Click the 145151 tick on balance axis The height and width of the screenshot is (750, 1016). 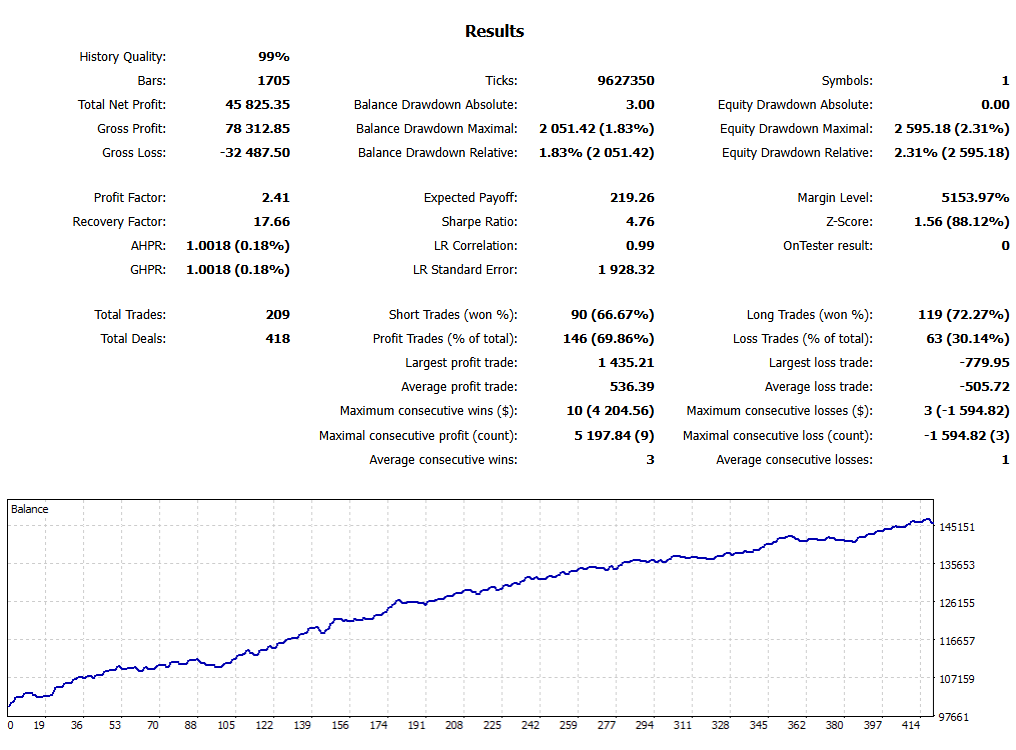point(957,527)
